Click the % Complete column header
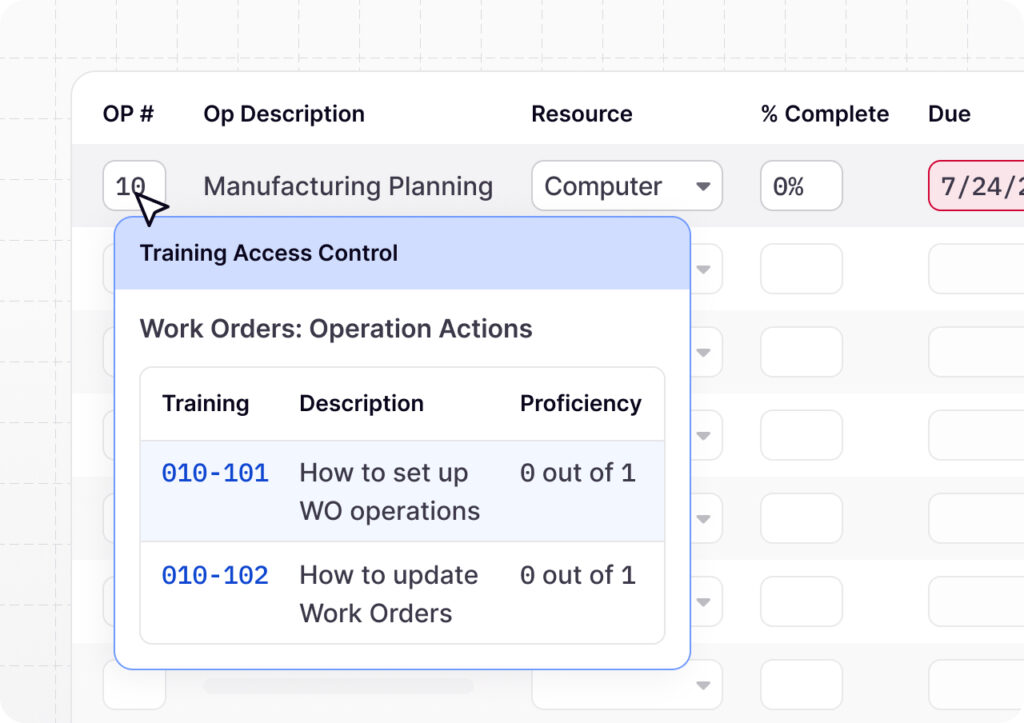Screen dimensions: 1024x723 (824, 114)
